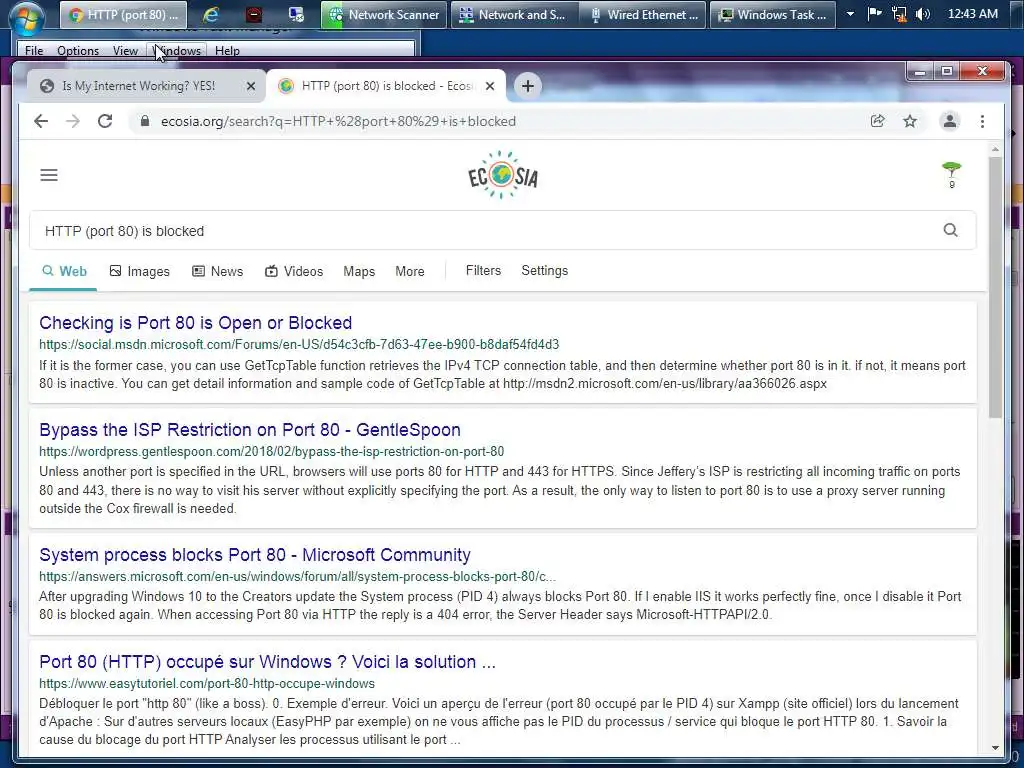Click the scrollbar down arrow
This screenshot has width=1024, height=768.
point(995,748)
